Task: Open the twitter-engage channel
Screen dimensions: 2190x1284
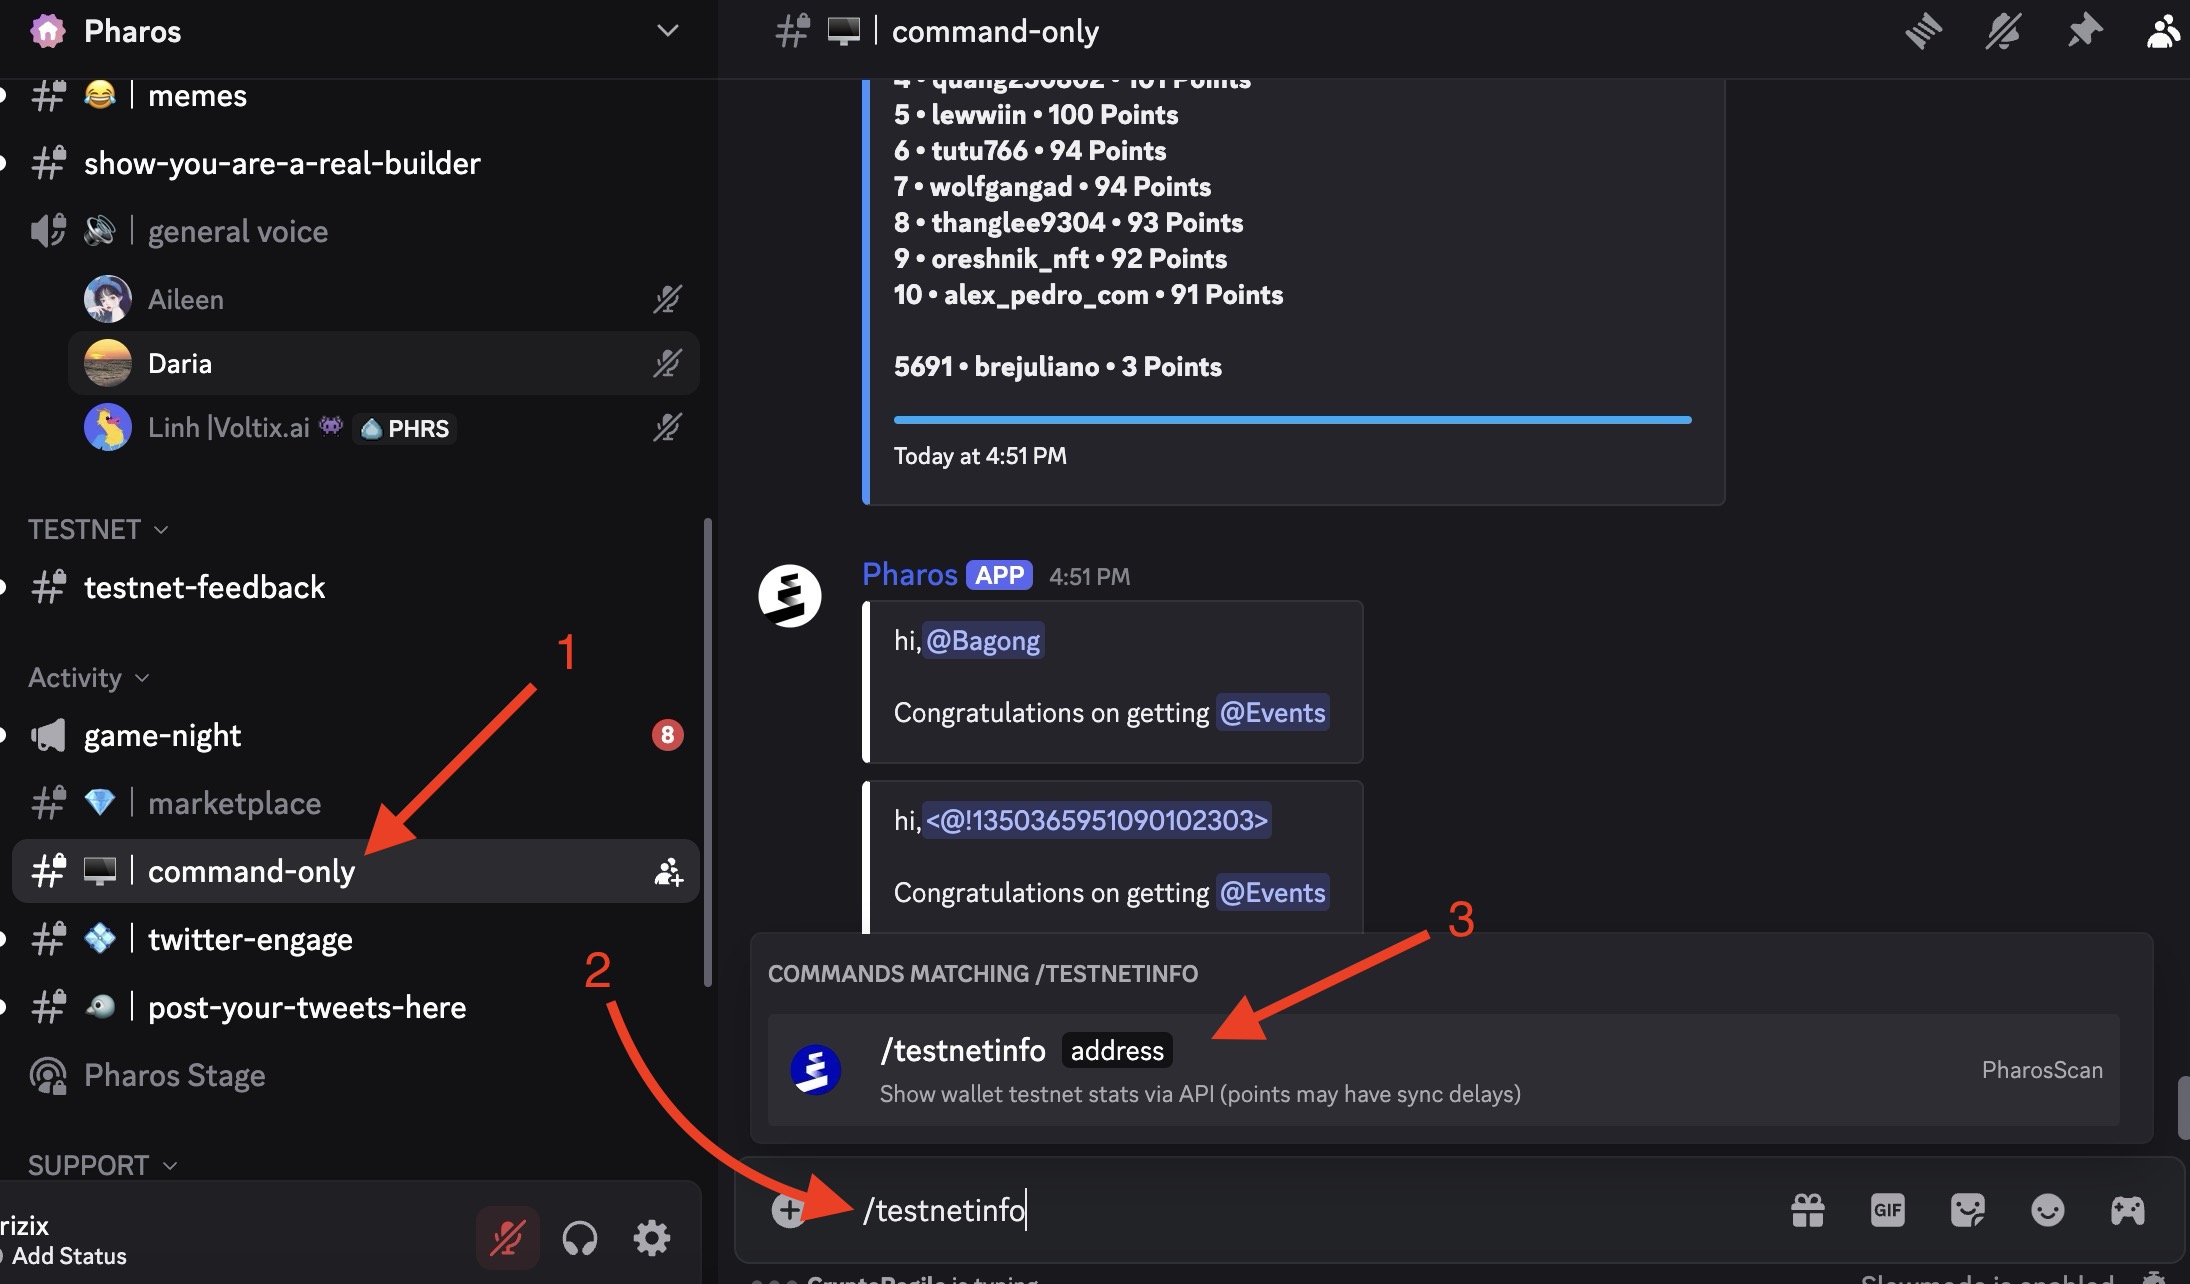Action: point(355,939)
